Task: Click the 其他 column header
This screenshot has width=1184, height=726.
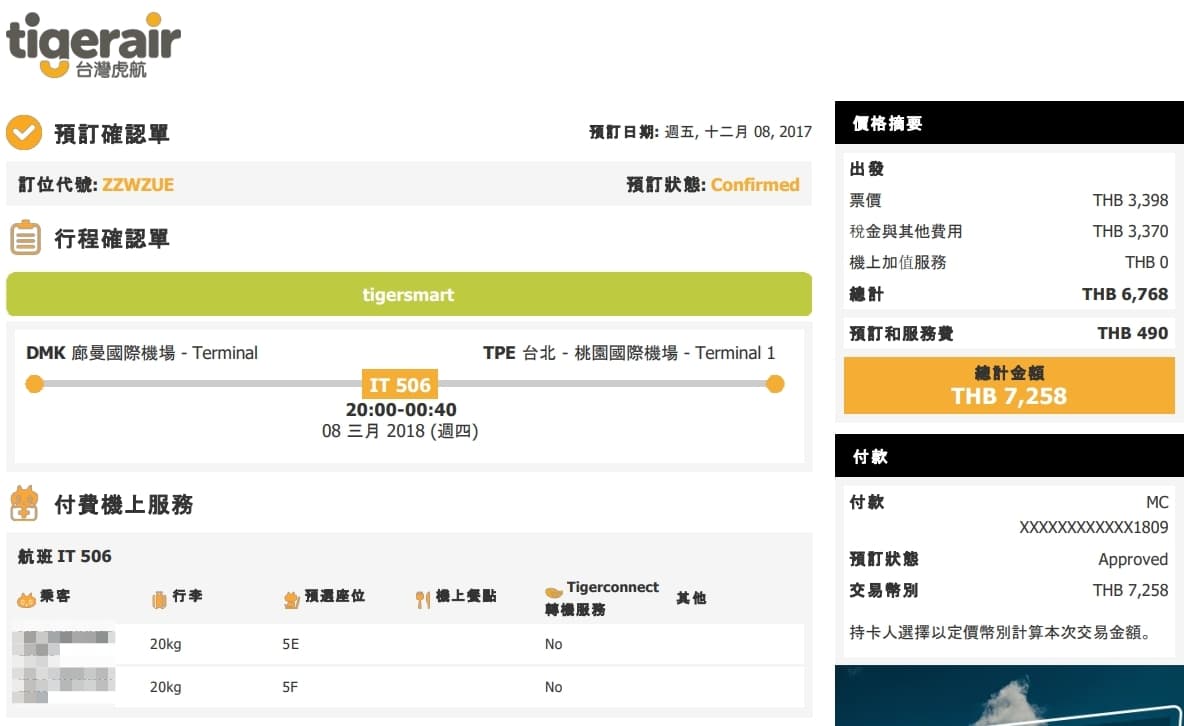Action: 691,598
